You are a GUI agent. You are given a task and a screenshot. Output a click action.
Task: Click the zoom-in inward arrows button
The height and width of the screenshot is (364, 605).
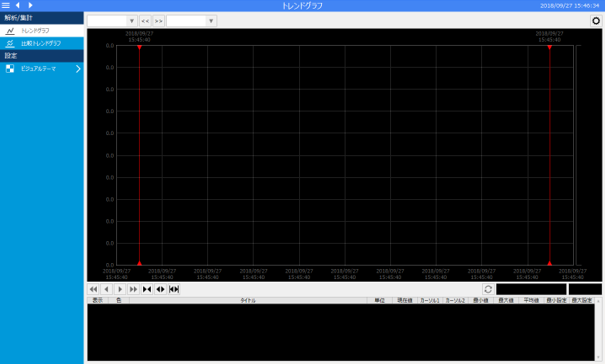(147, 289)
